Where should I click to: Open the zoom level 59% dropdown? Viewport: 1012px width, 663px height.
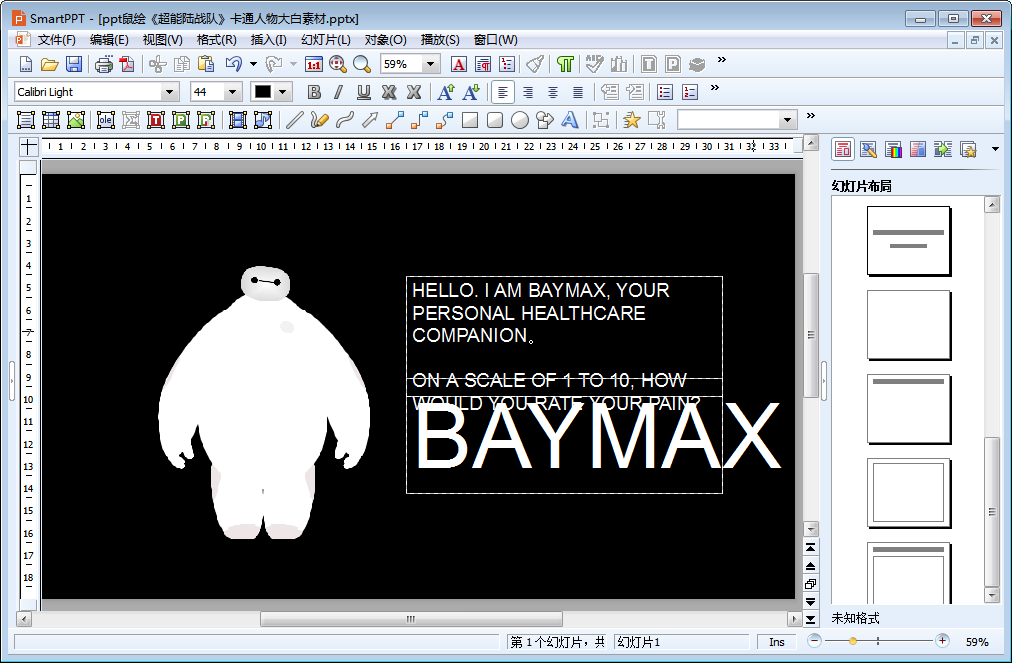coord(430,64)
